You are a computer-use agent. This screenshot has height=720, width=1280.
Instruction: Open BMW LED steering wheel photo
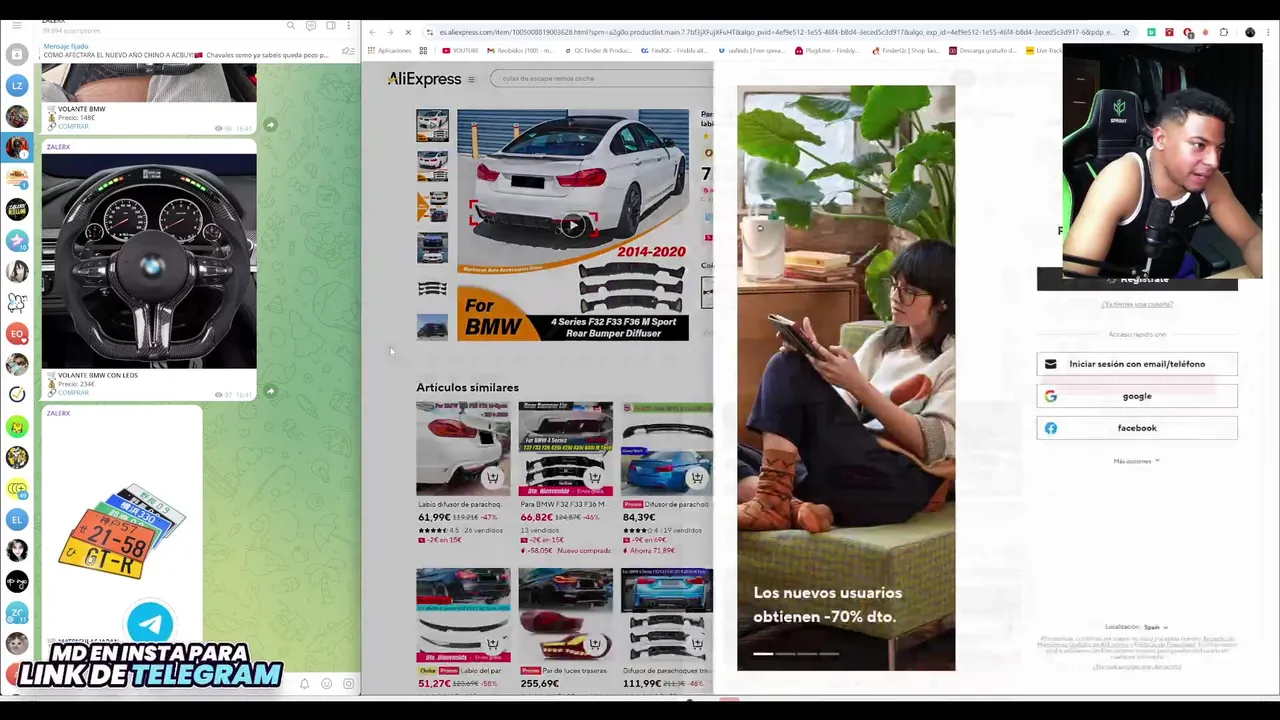pyautogui.click(x=149, y=260)
